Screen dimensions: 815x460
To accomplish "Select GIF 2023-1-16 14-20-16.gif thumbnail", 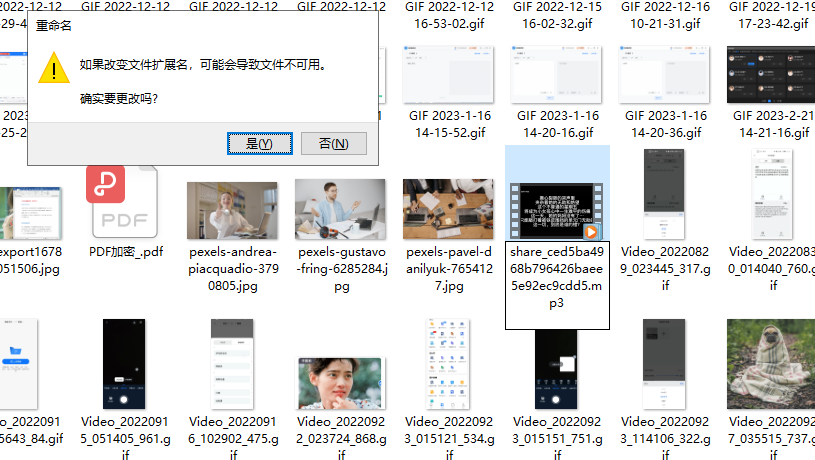I will pyautogui.click(x=556, y=74).
